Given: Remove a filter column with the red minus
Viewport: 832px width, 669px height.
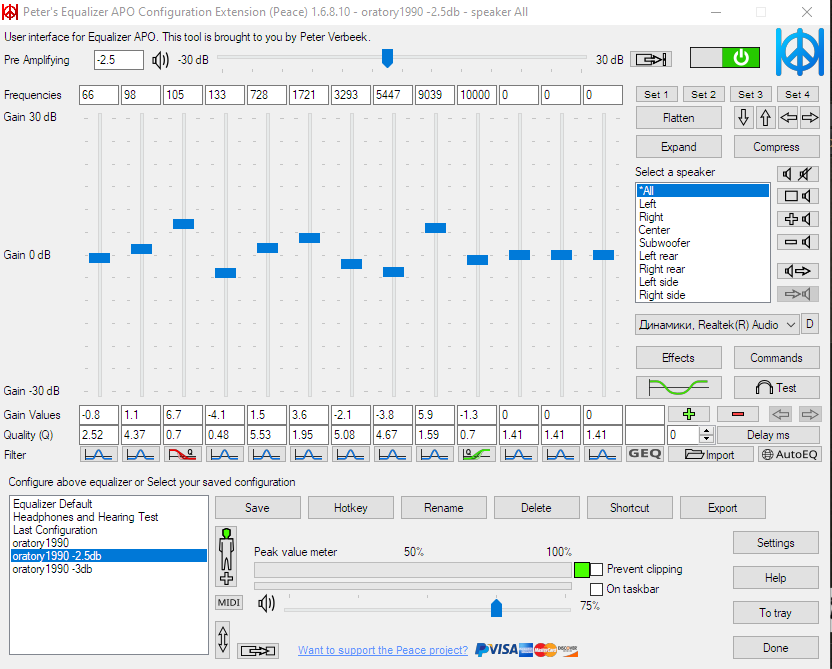Looking at the screenshot, I should [738, 414].
